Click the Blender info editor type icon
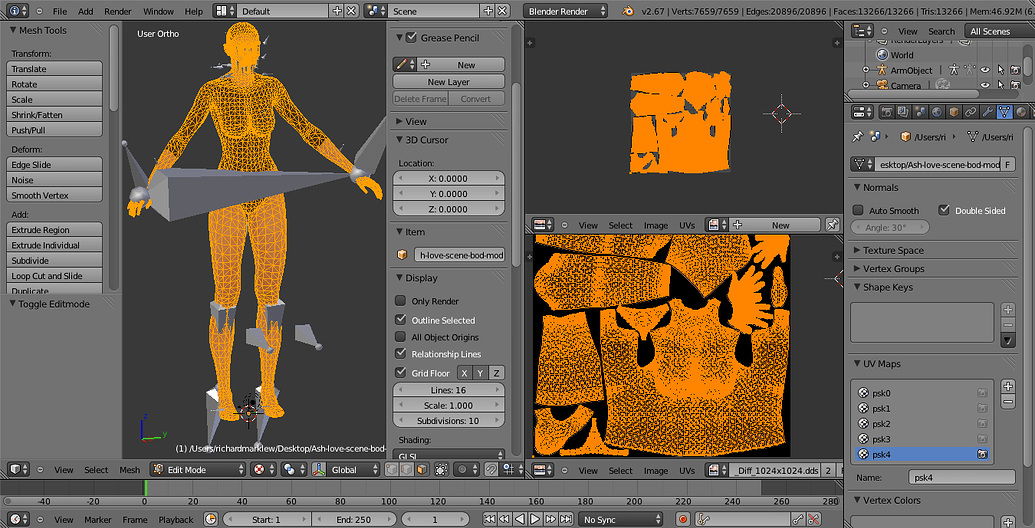 click(x=18, y=11)
